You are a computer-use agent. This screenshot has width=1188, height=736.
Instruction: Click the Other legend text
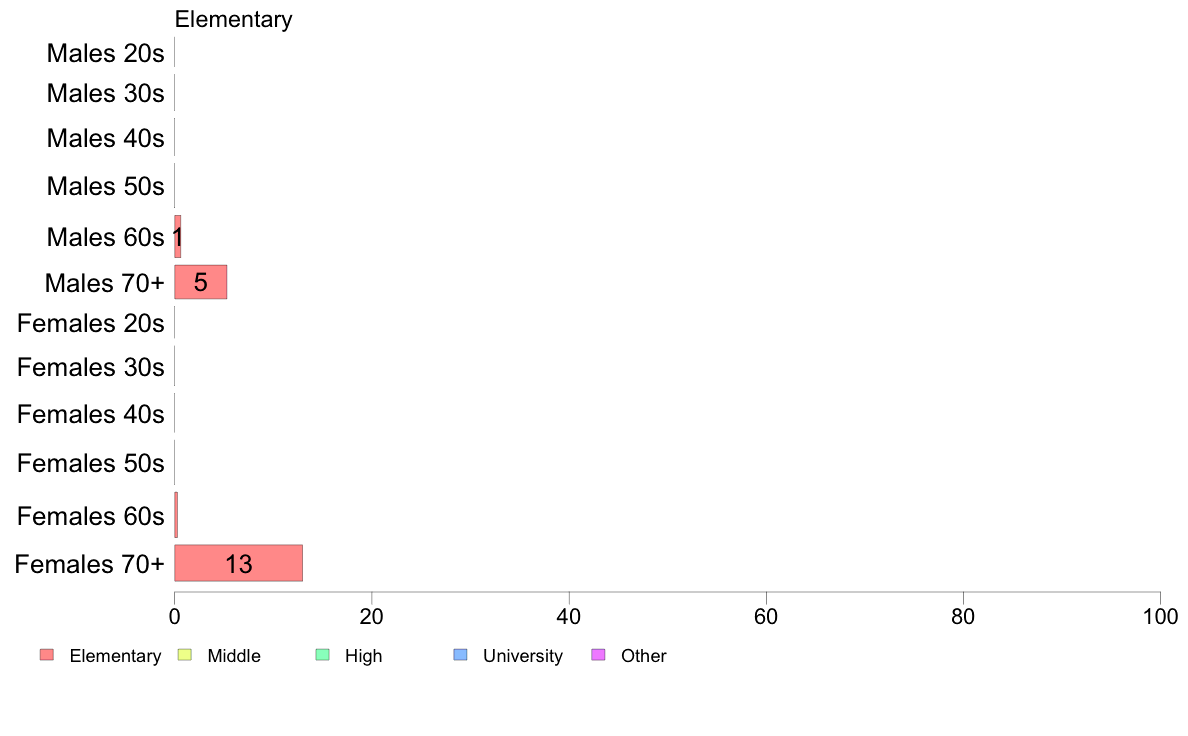pyautogui.click(x=643, y=656)
